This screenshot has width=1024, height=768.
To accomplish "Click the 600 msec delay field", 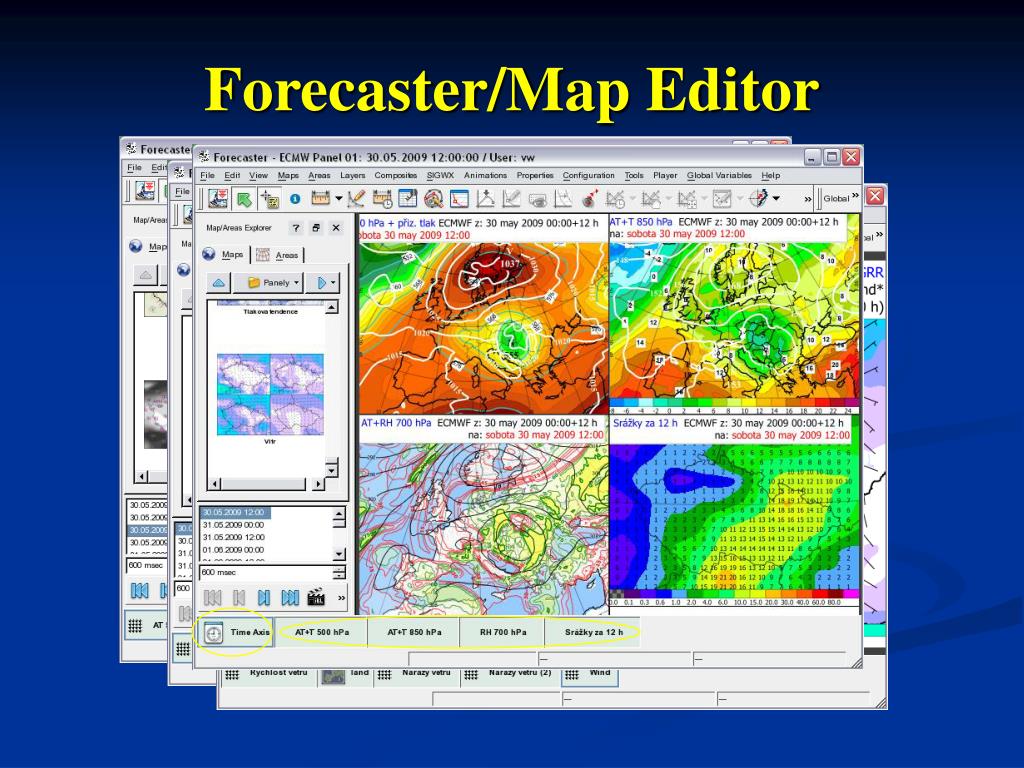I will (266, 573).
